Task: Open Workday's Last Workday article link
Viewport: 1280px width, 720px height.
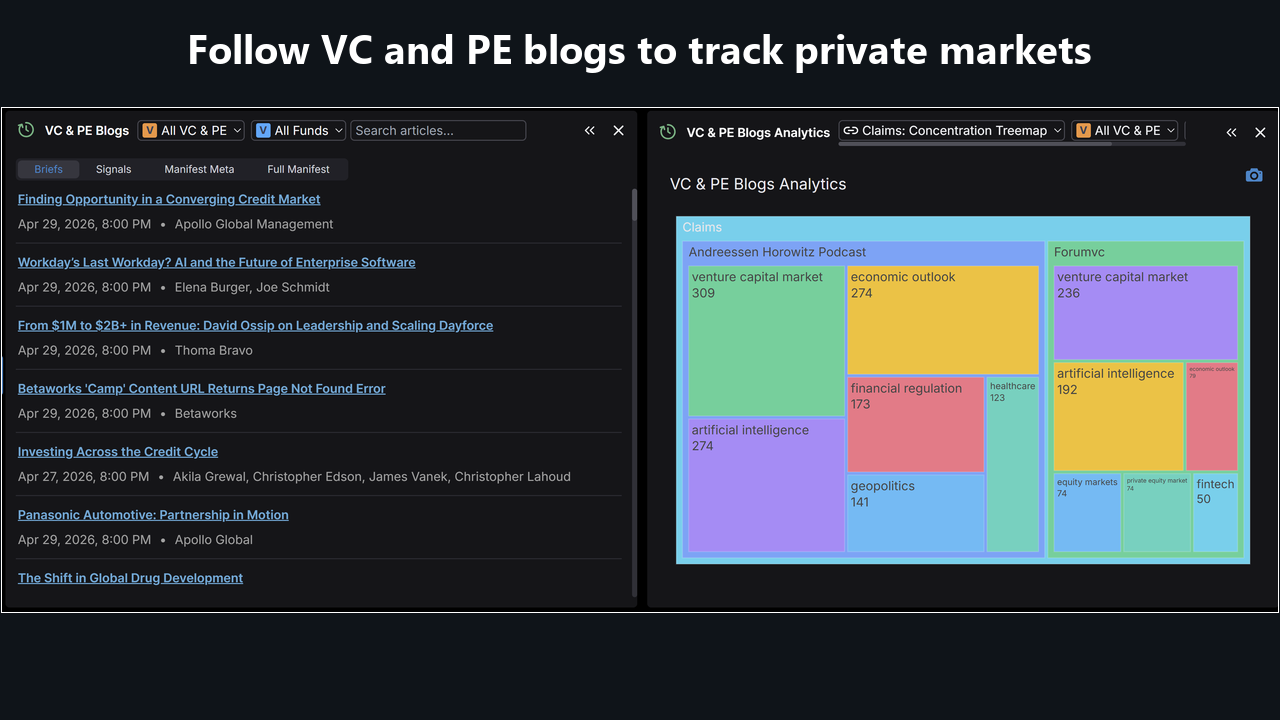Action: coord(216,262)
